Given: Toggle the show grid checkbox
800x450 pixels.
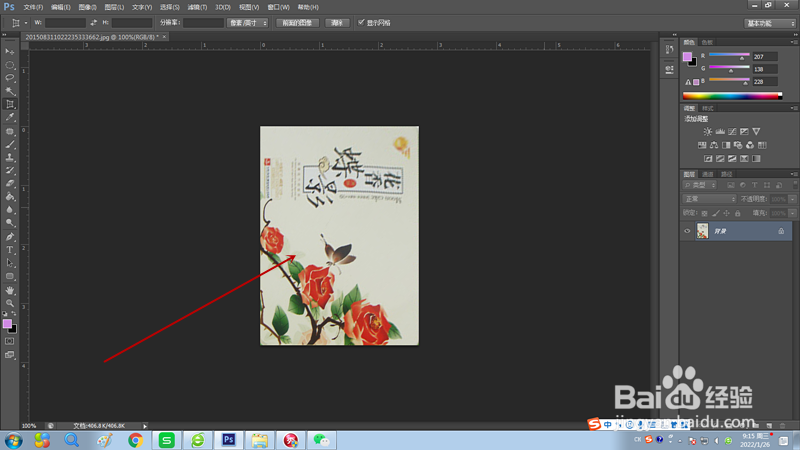Looking at the screenshot, I should tap(361, 22).
